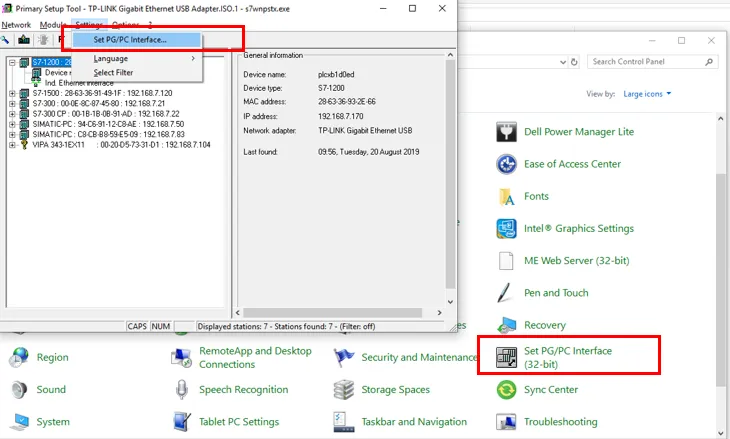Open the System computer icon
The image size is (730, 439).
coord(19,422)
